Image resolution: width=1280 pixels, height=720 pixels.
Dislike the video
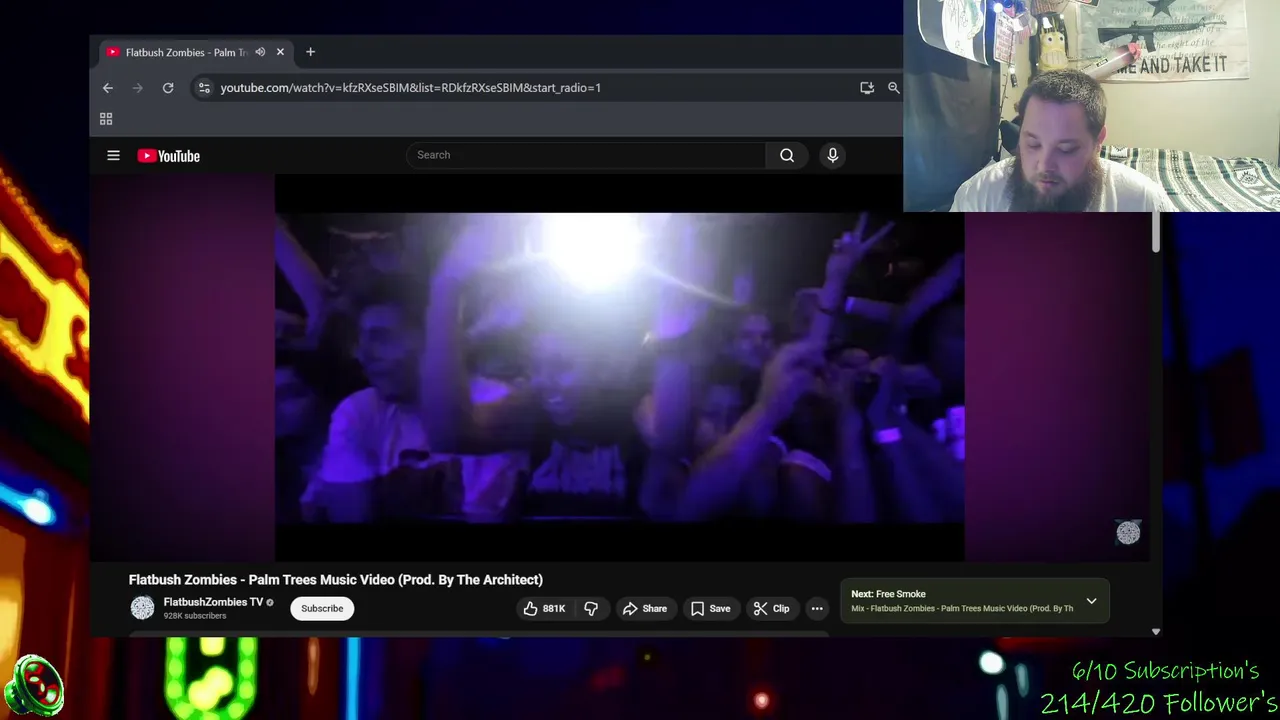click(591, 608)
